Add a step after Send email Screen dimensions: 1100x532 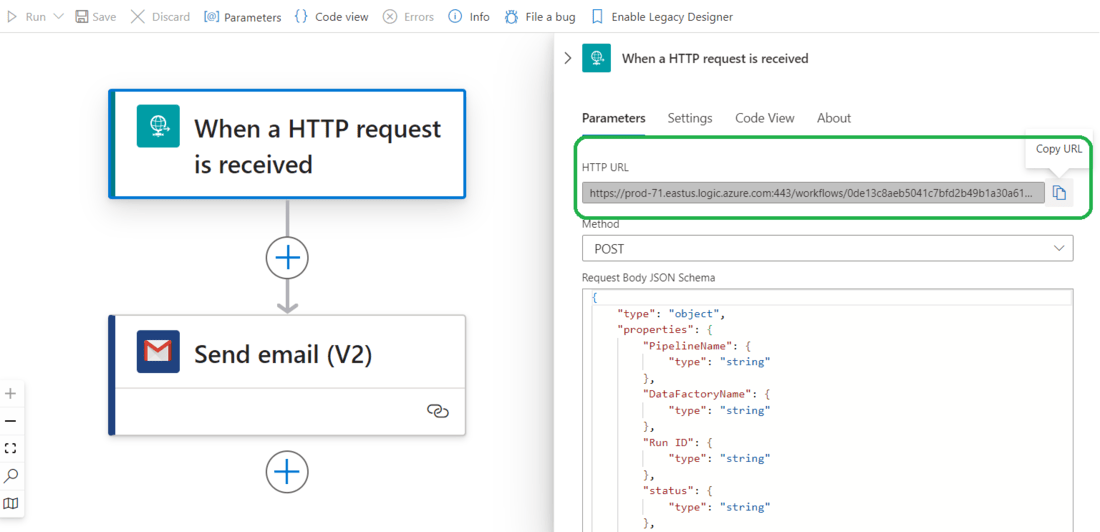click(x=287, y=472)
